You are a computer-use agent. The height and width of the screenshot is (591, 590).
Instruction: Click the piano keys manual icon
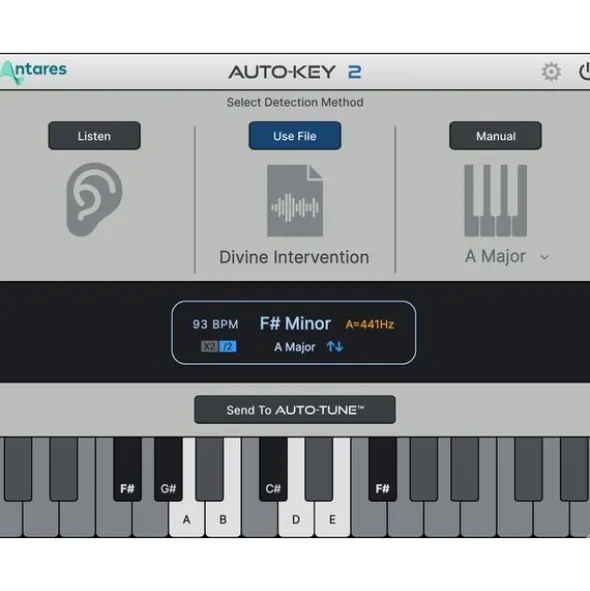[495, 201]
